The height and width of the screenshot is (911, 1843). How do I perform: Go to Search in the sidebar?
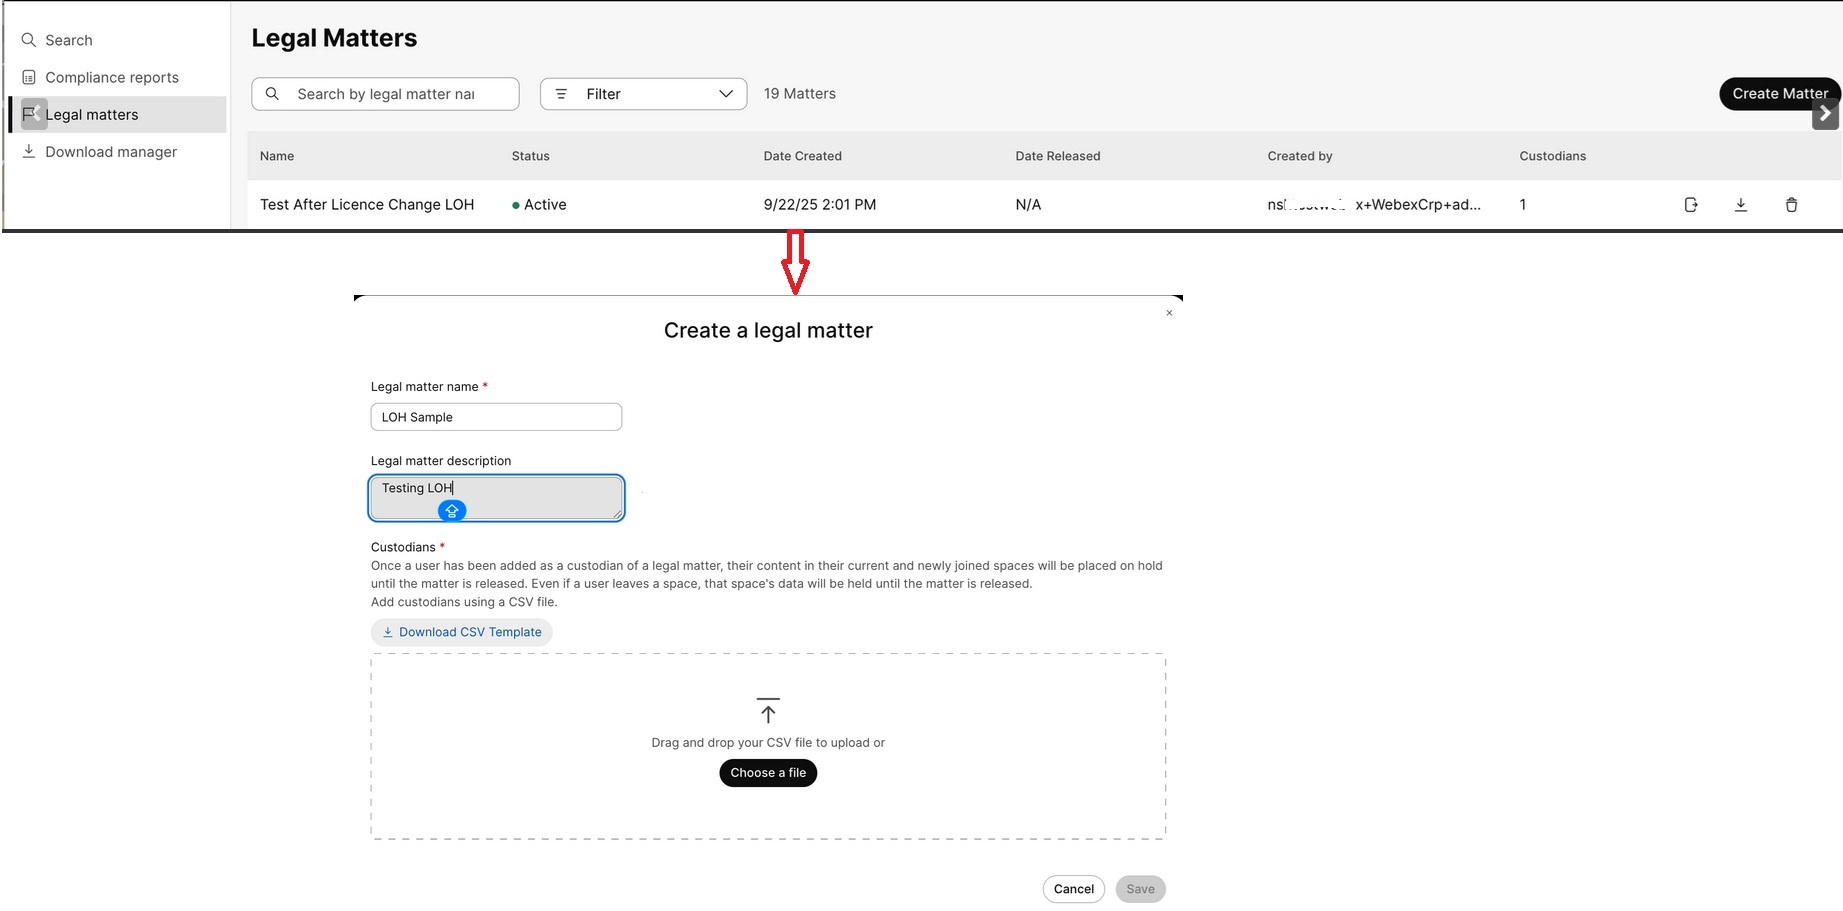click(68, 40)
